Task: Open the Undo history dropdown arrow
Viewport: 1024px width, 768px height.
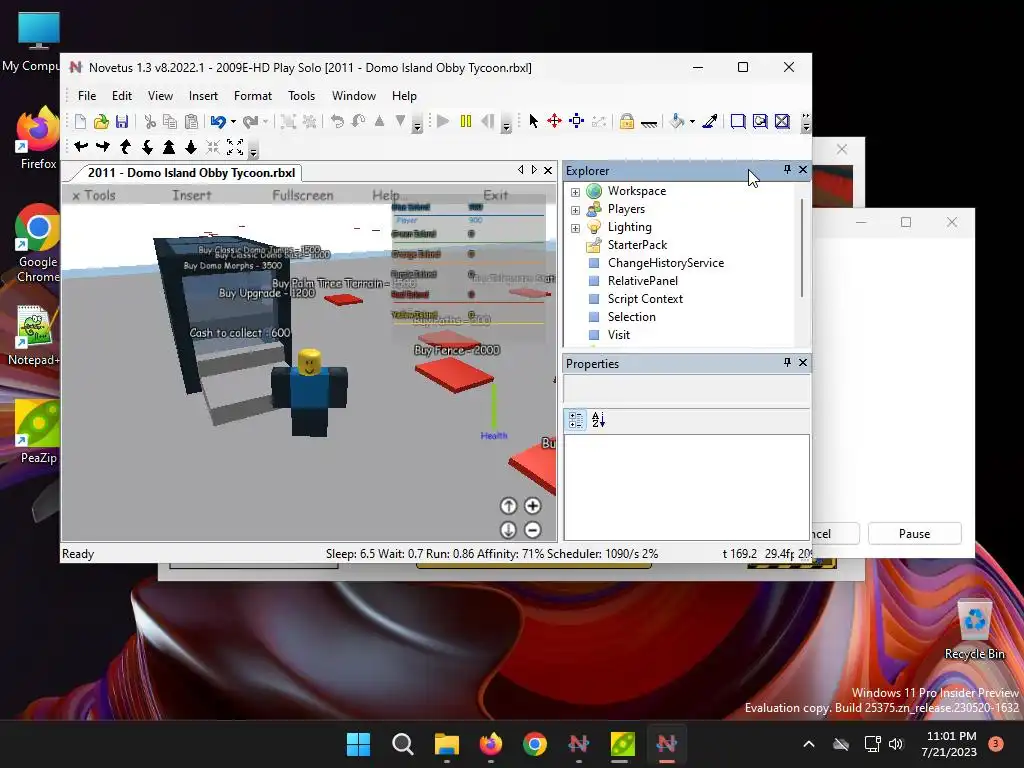Action: (234, 121)
